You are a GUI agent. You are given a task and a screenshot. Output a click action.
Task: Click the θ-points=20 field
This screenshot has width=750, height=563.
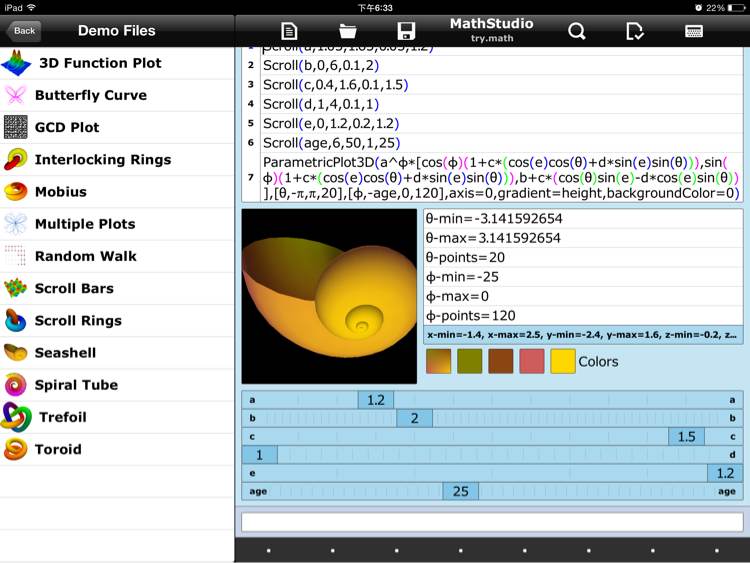click(583, 257)
